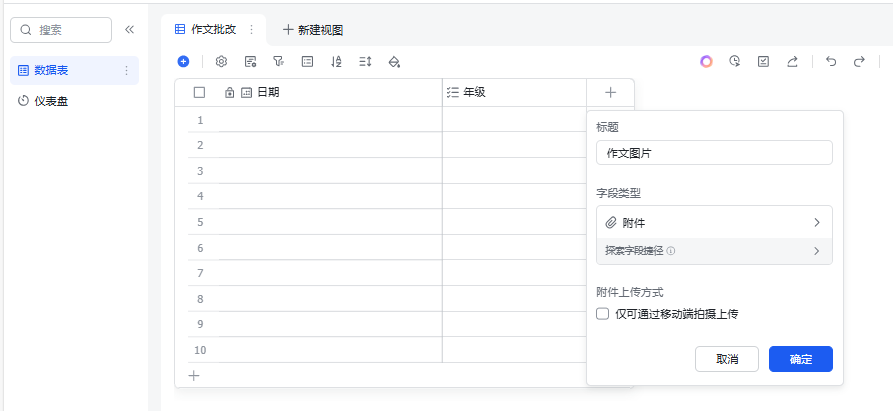The image size is (893, 411).
Task: Open 数据表 in the sidebar
Action: click(x=75, y=71)
